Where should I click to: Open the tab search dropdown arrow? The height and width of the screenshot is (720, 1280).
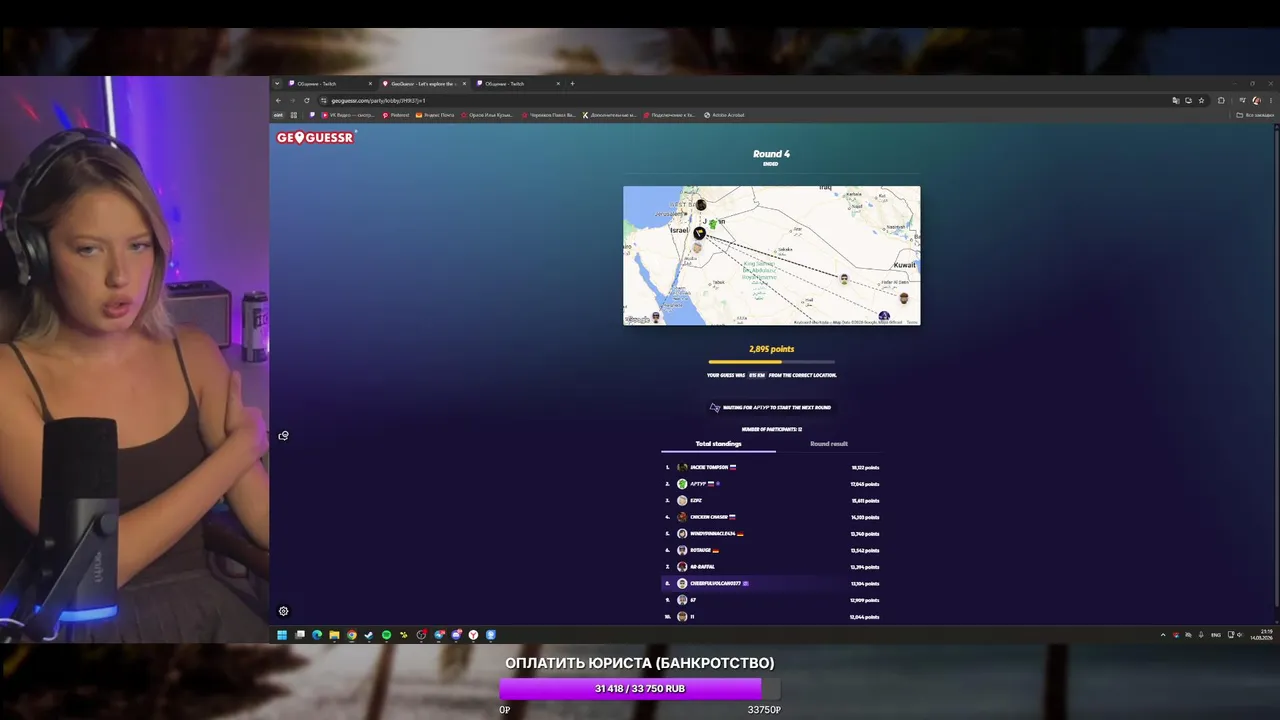click(x=277, y=84)
